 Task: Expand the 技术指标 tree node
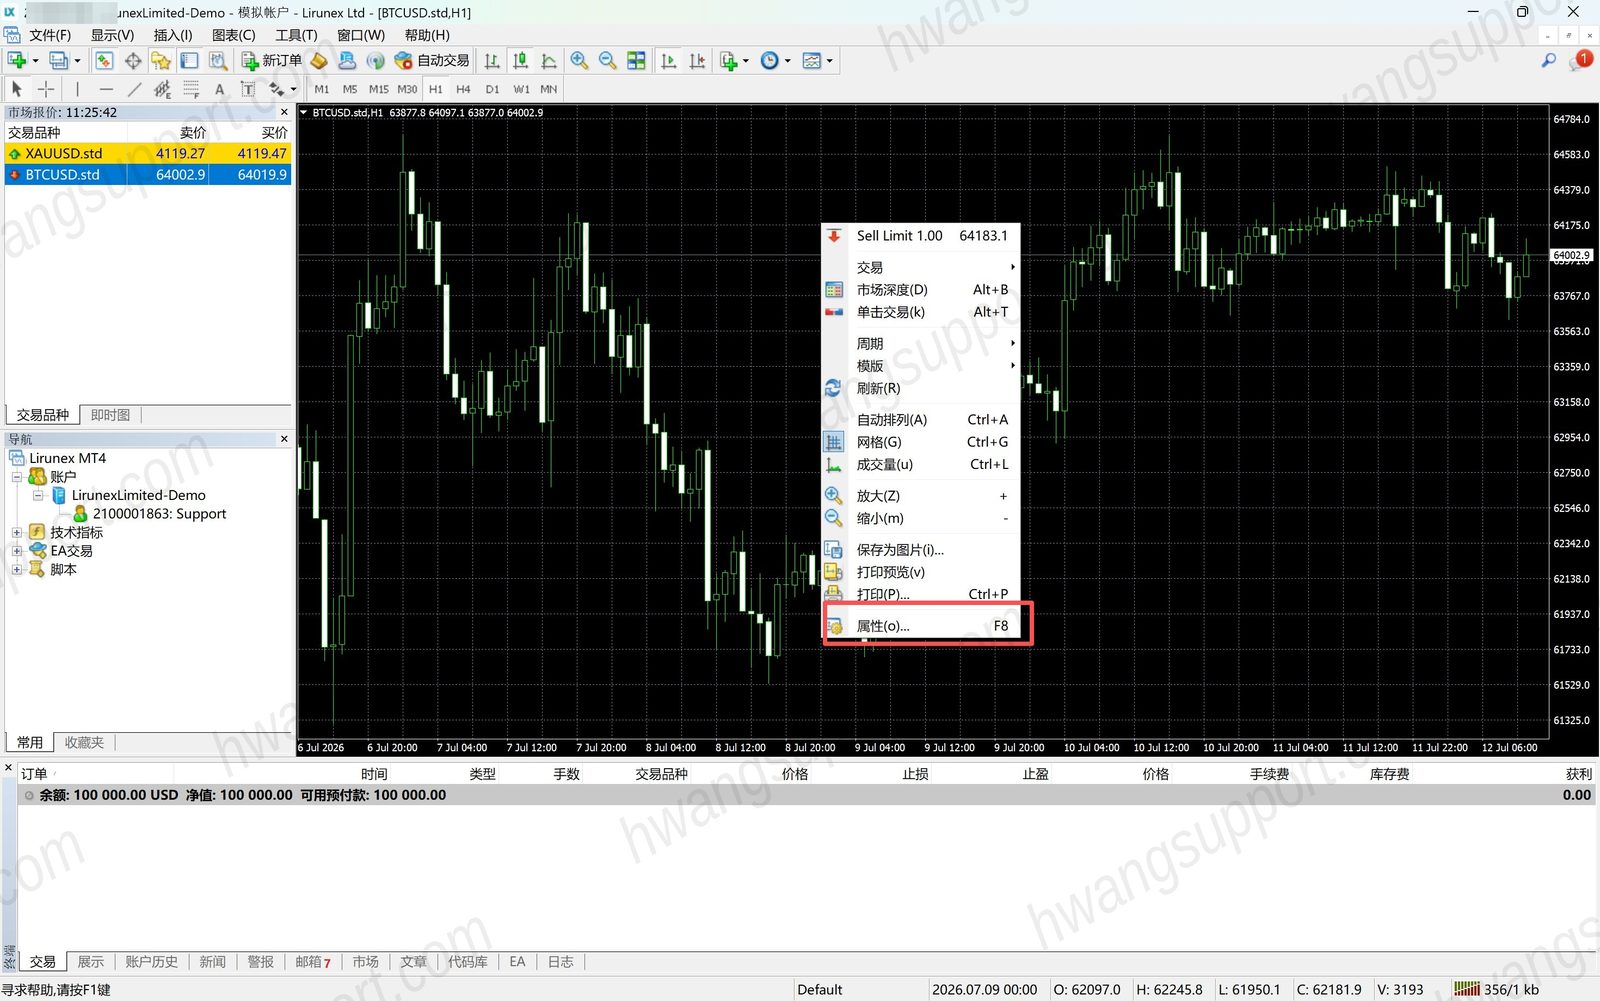point(17,532)
